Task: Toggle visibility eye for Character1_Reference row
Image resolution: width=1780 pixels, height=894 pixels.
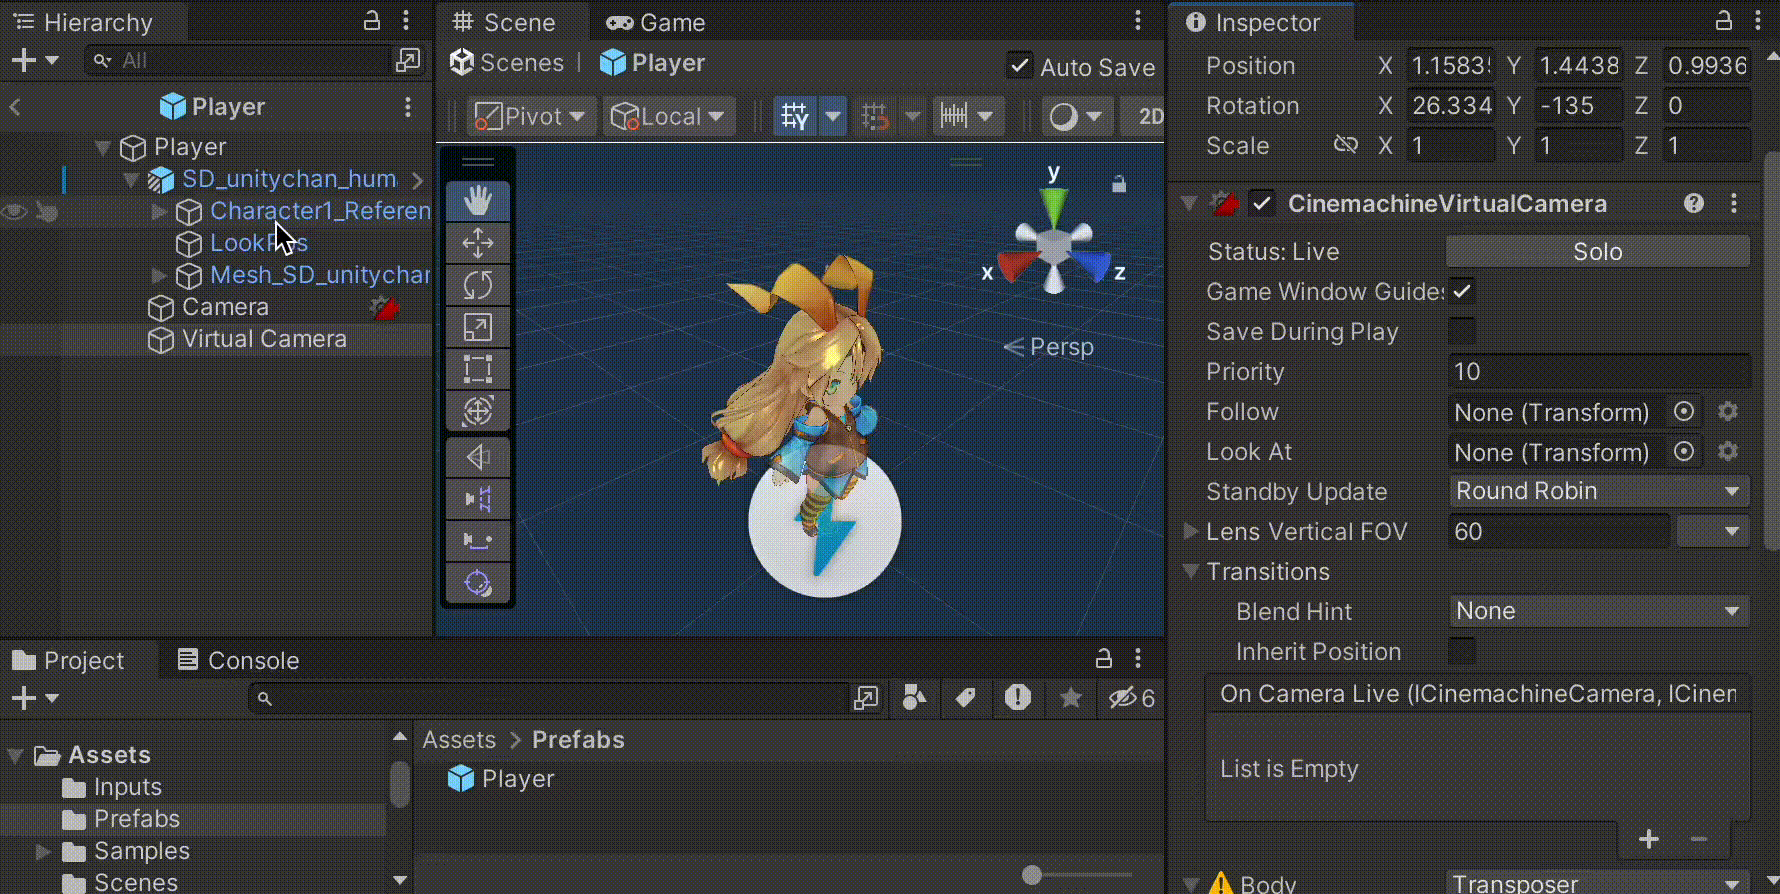Action: click(x=15, y=211)
